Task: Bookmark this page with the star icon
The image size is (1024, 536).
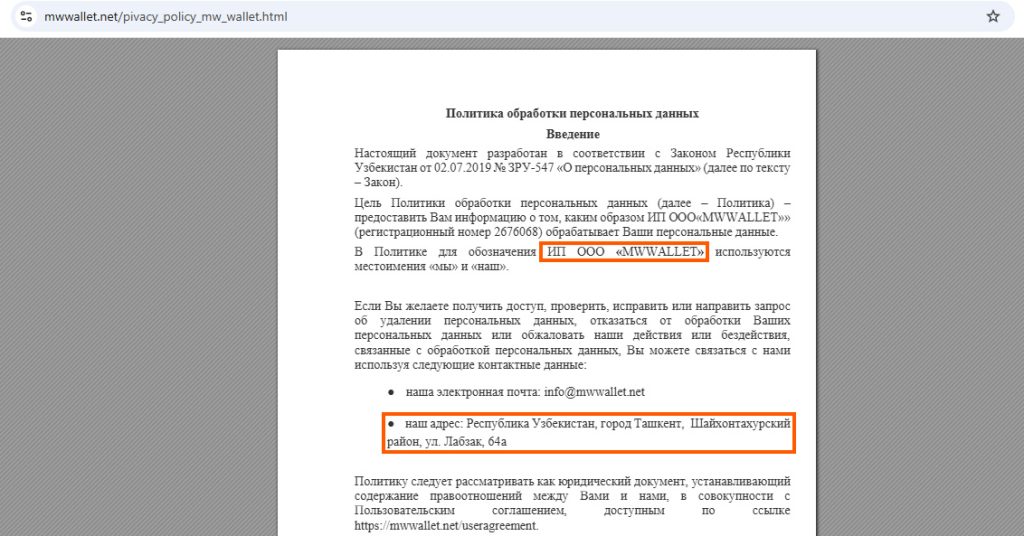Action: (993, 16)
